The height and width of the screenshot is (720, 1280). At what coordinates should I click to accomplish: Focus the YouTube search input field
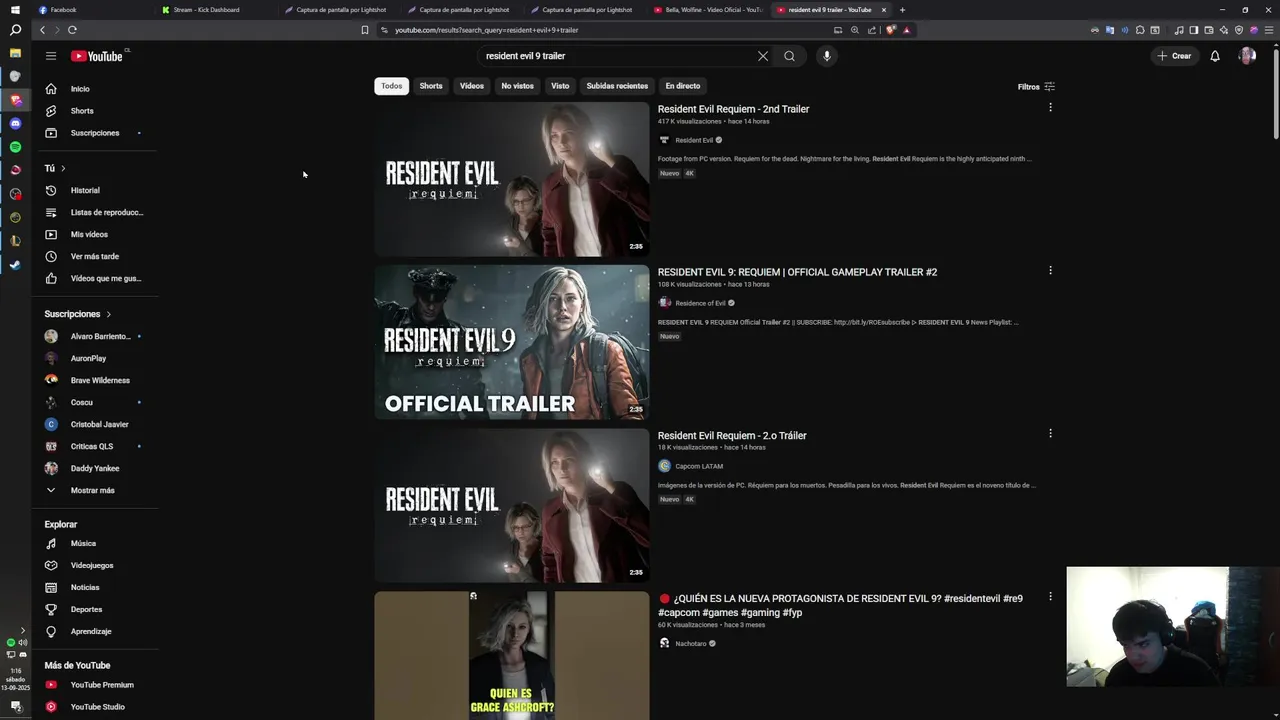click(615, 56)
